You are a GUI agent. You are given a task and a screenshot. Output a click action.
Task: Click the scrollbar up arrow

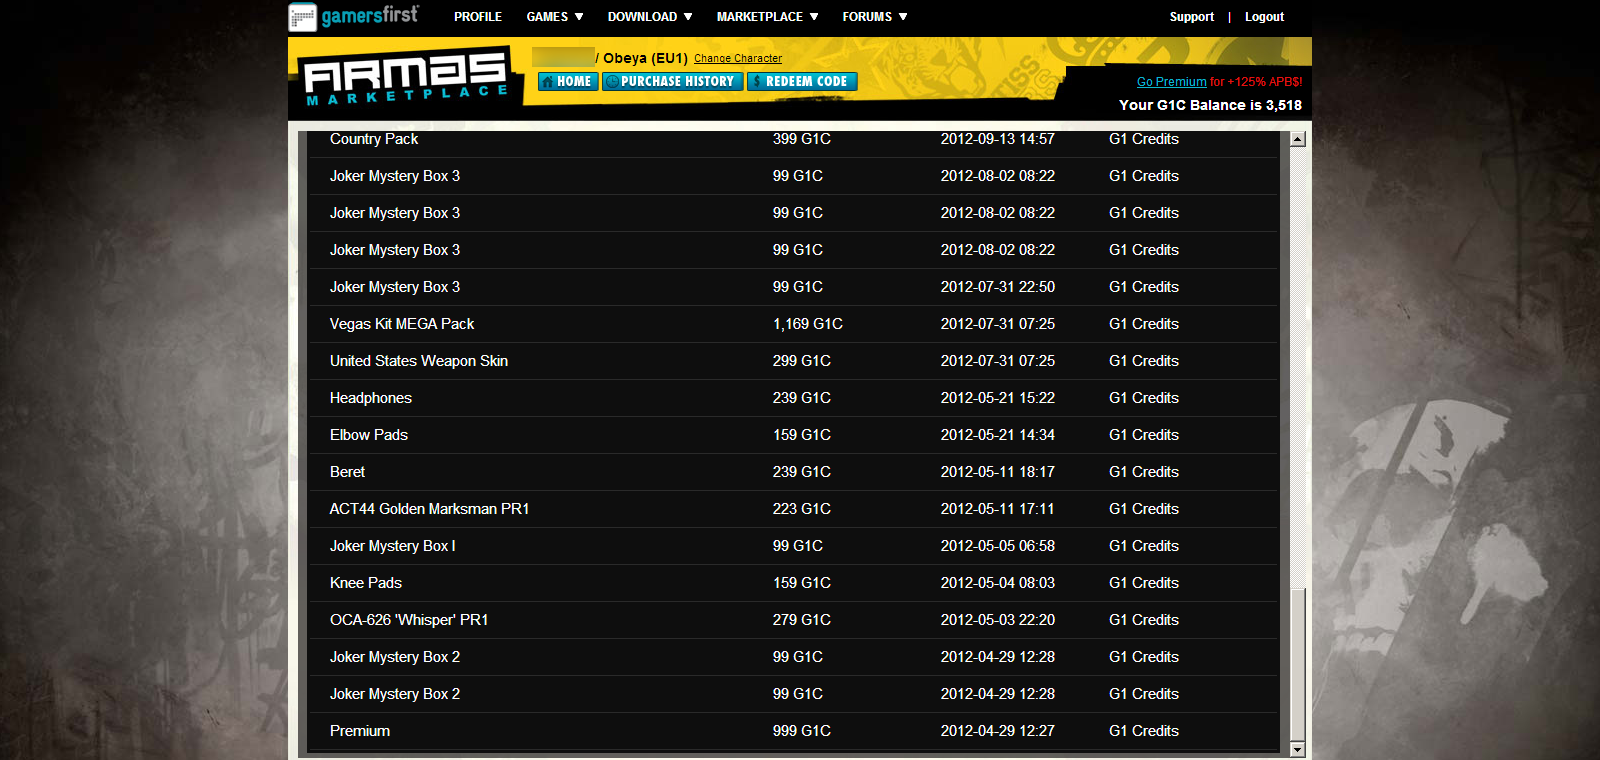tap(1298, 139)
